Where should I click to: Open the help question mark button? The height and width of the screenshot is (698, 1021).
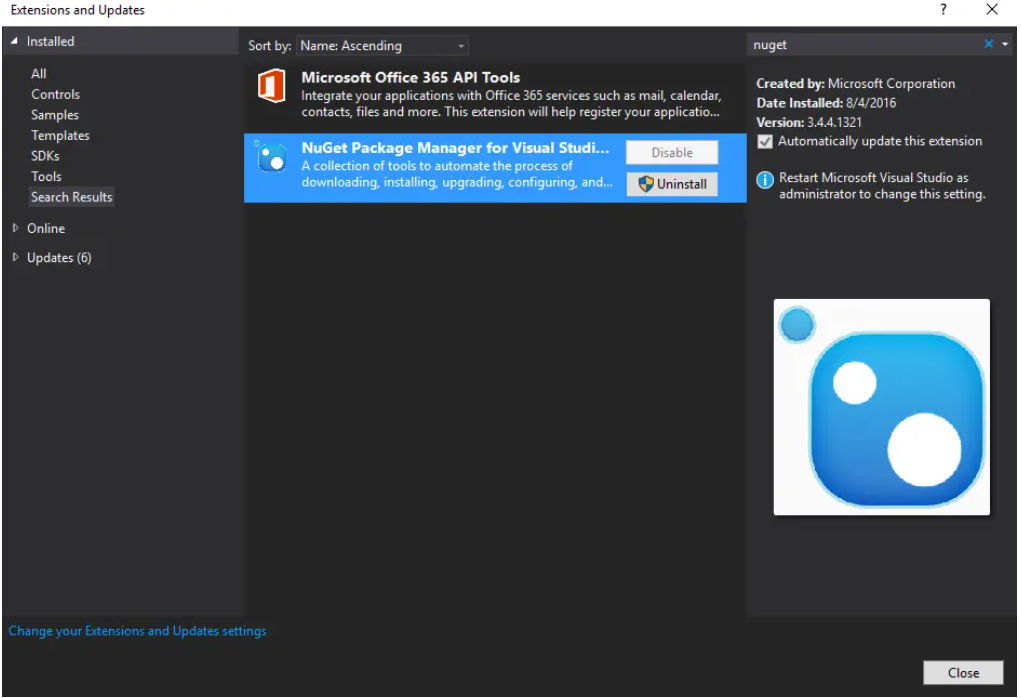(943, 10)
